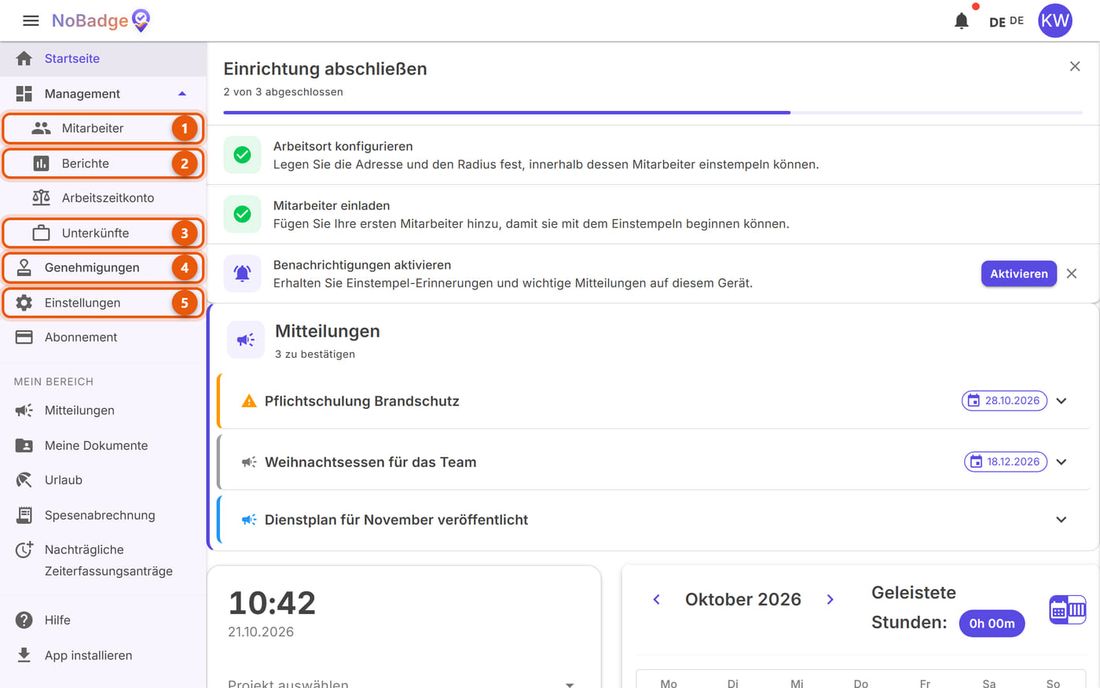Click the Meine Dokumente folder icon
Viewport: 1100px width, 688px height.
pos(24,445)
